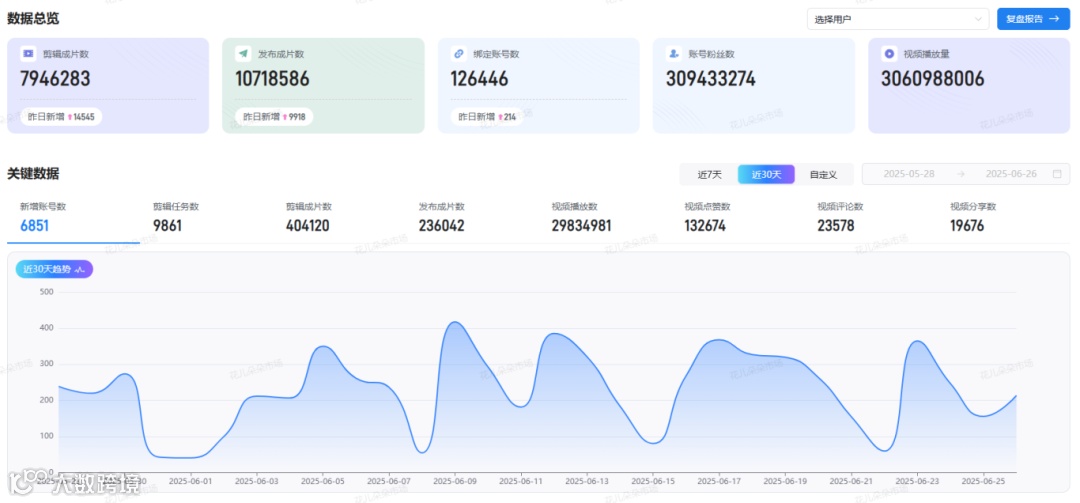Screen dimensions: 1080x503
Task: Click the 关键数据 heading
Action: point(33,174)
